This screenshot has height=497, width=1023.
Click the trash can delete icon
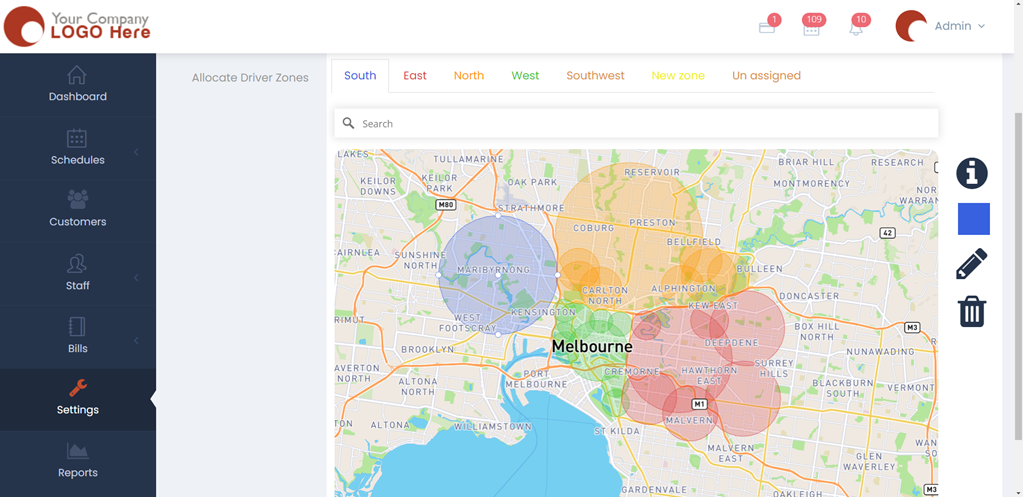pos(971,311)
